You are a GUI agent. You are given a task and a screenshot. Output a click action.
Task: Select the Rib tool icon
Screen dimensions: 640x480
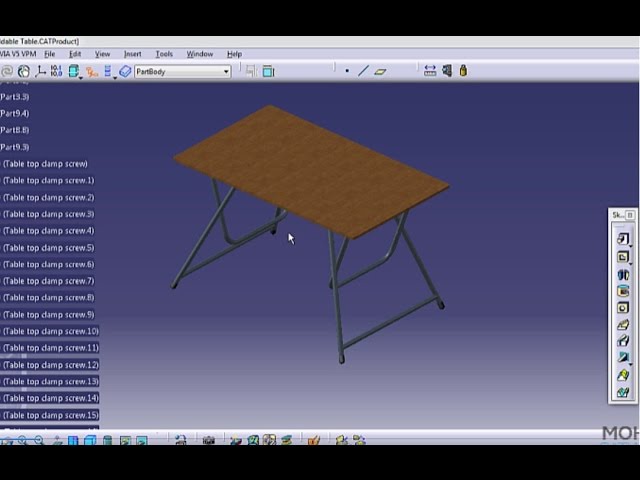coord(623,325)
